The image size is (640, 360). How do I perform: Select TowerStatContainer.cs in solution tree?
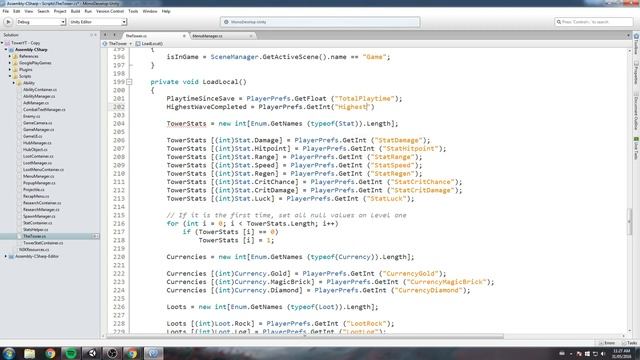(43, 243)
